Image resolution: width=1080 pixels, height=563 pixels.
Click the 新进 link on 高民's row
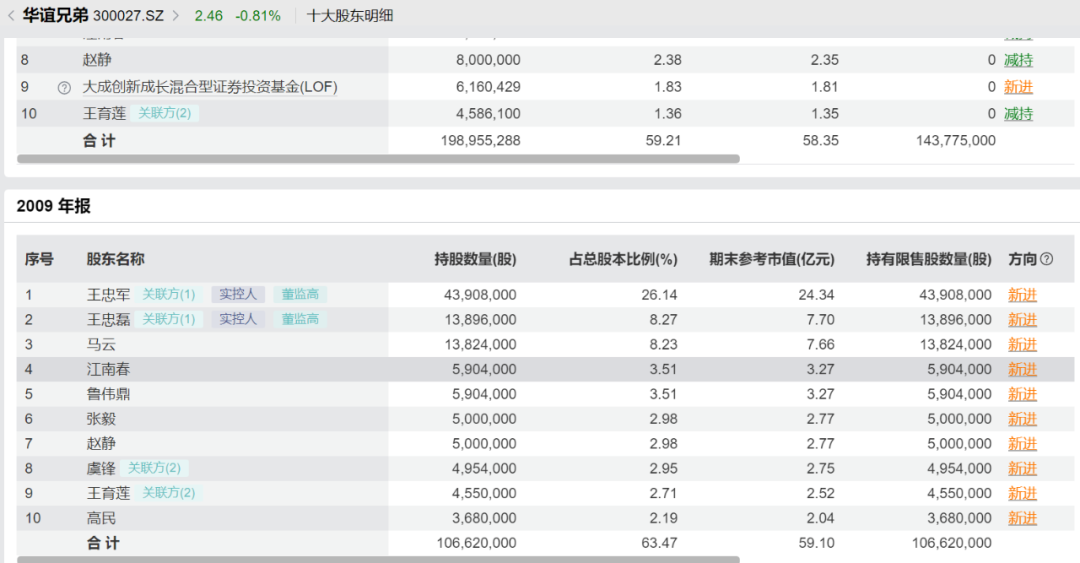tap(1022, 518)
